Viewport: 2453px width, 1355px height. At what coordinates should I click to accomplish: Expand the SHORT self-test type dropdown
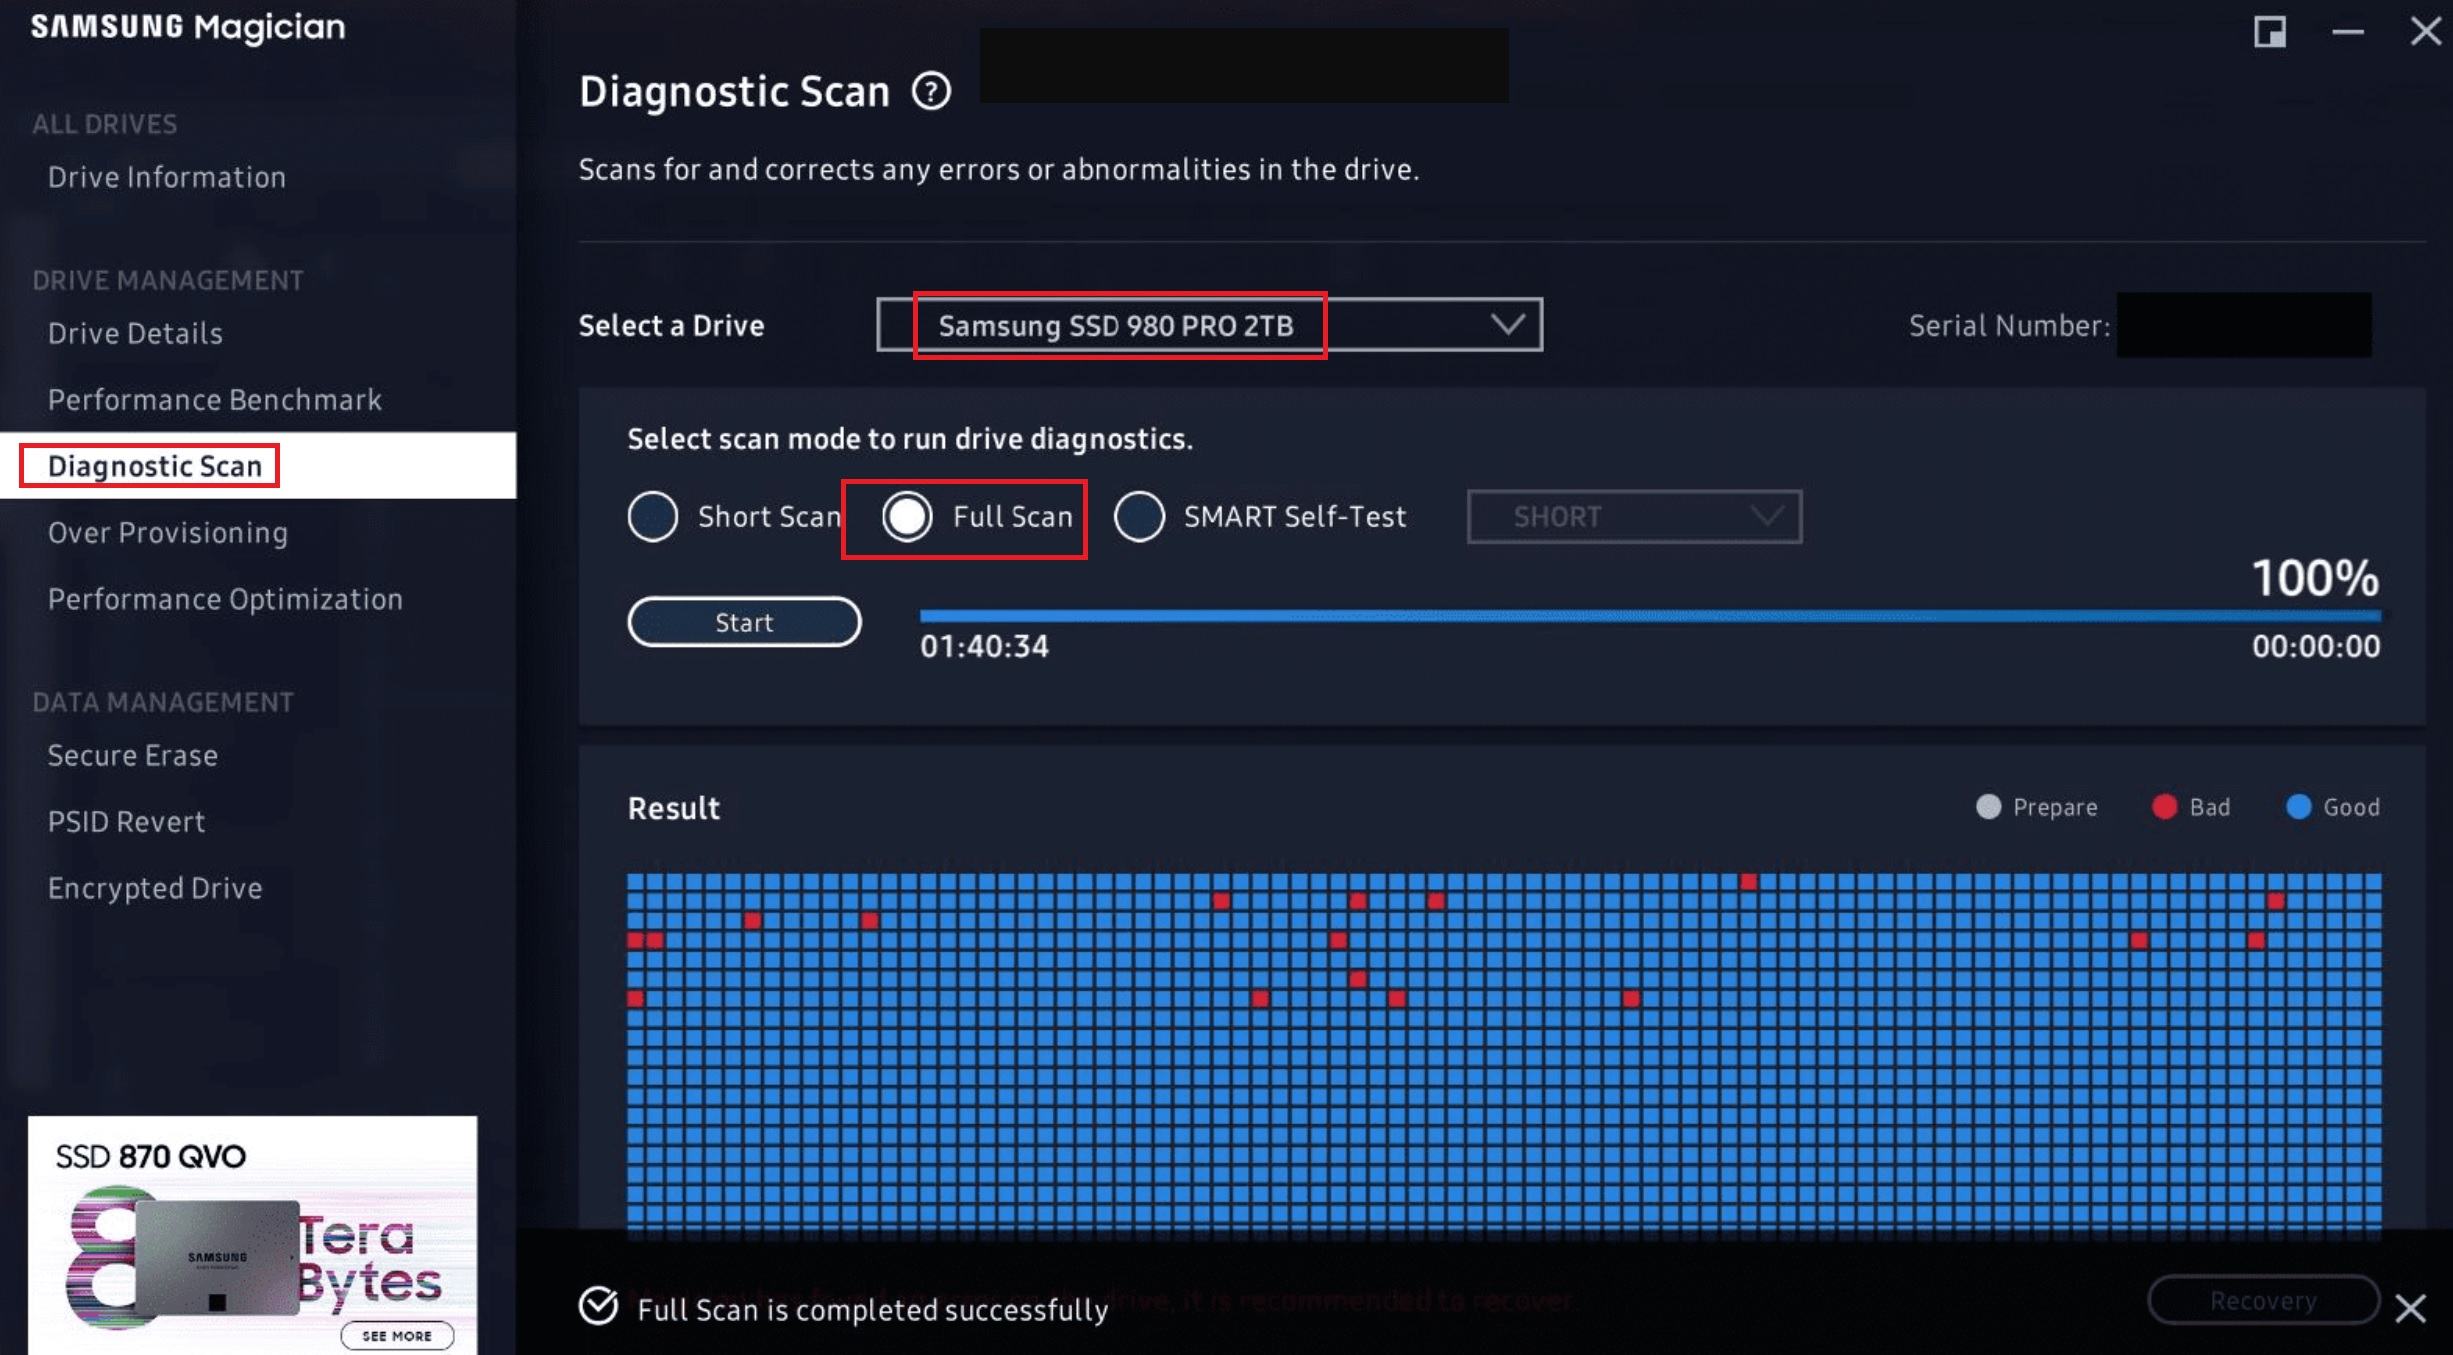1635,517
